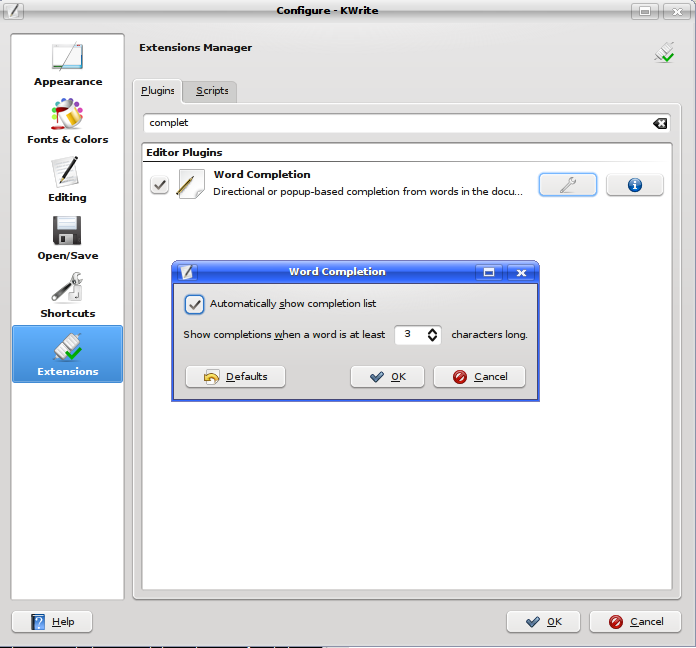
Task: Switch to the Plugins tab
Action: 158,91
